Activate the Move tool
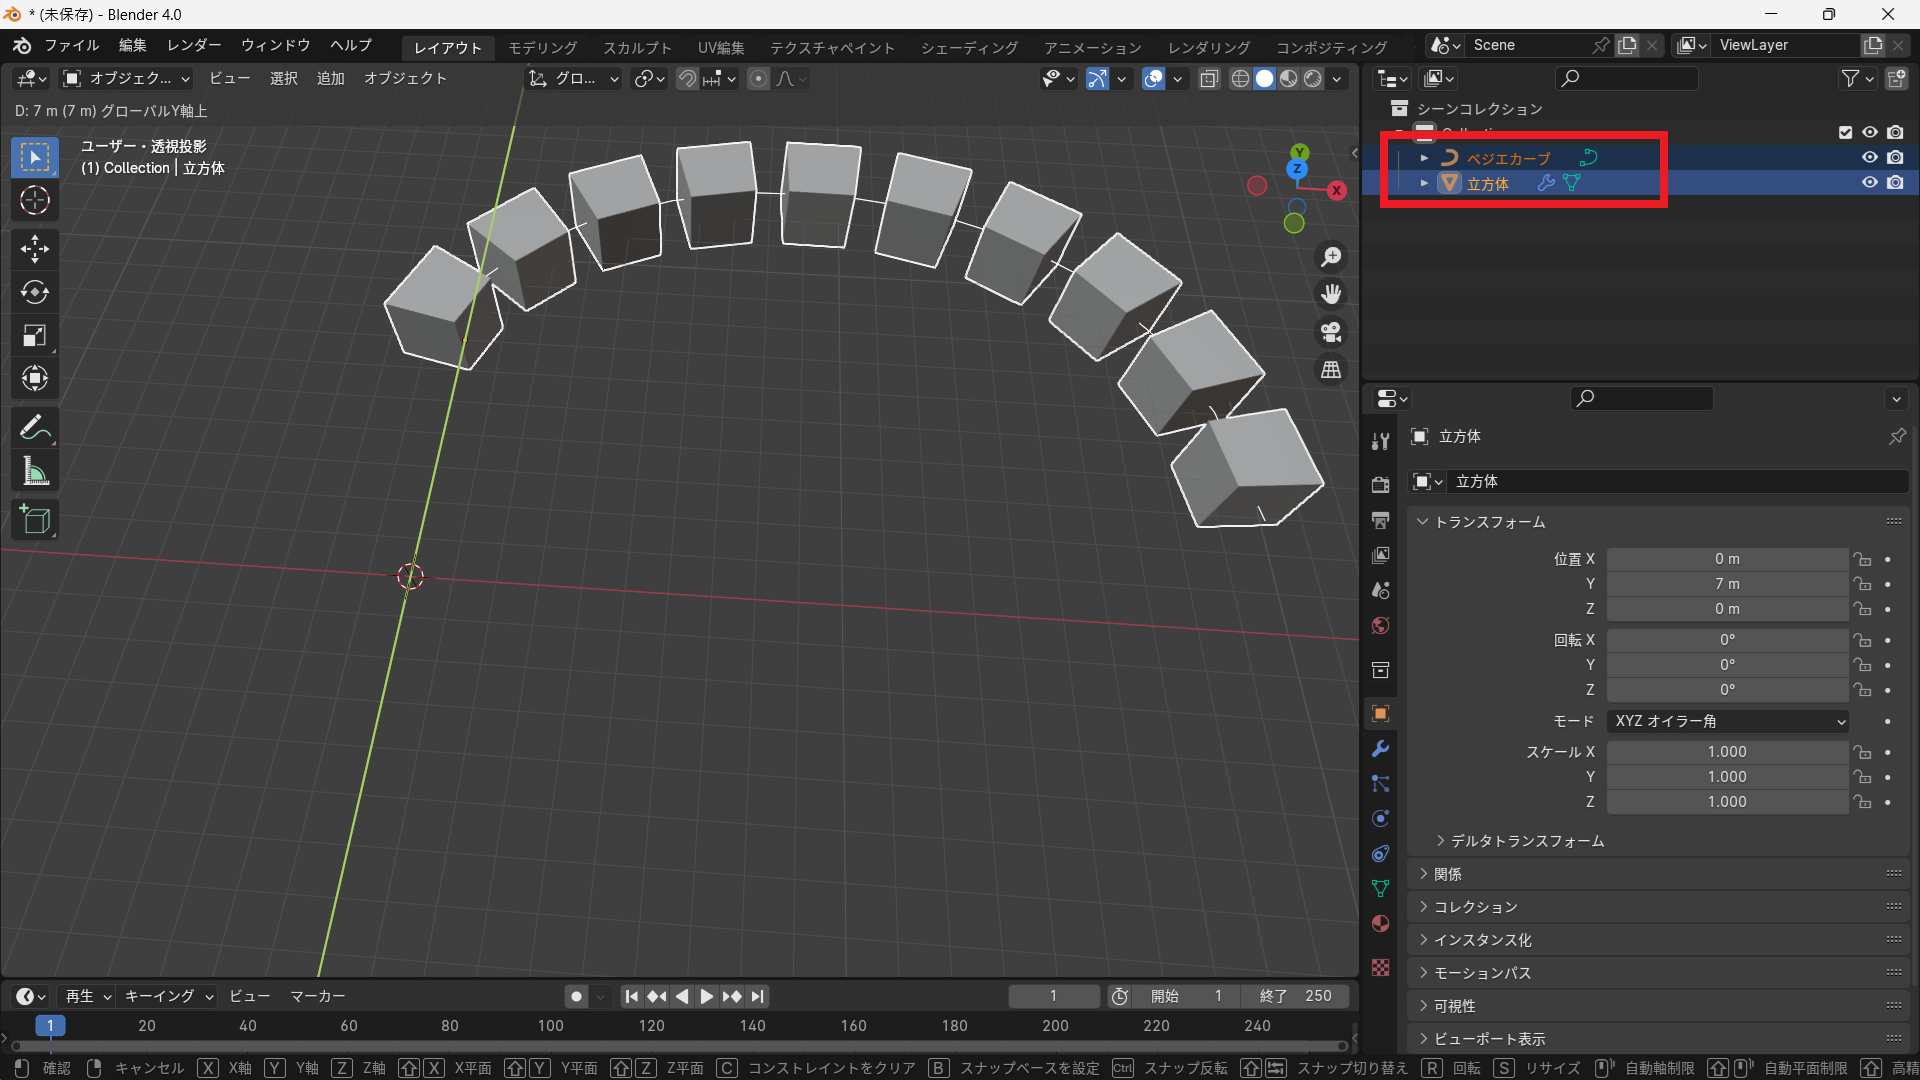 (x=35, y=248)
